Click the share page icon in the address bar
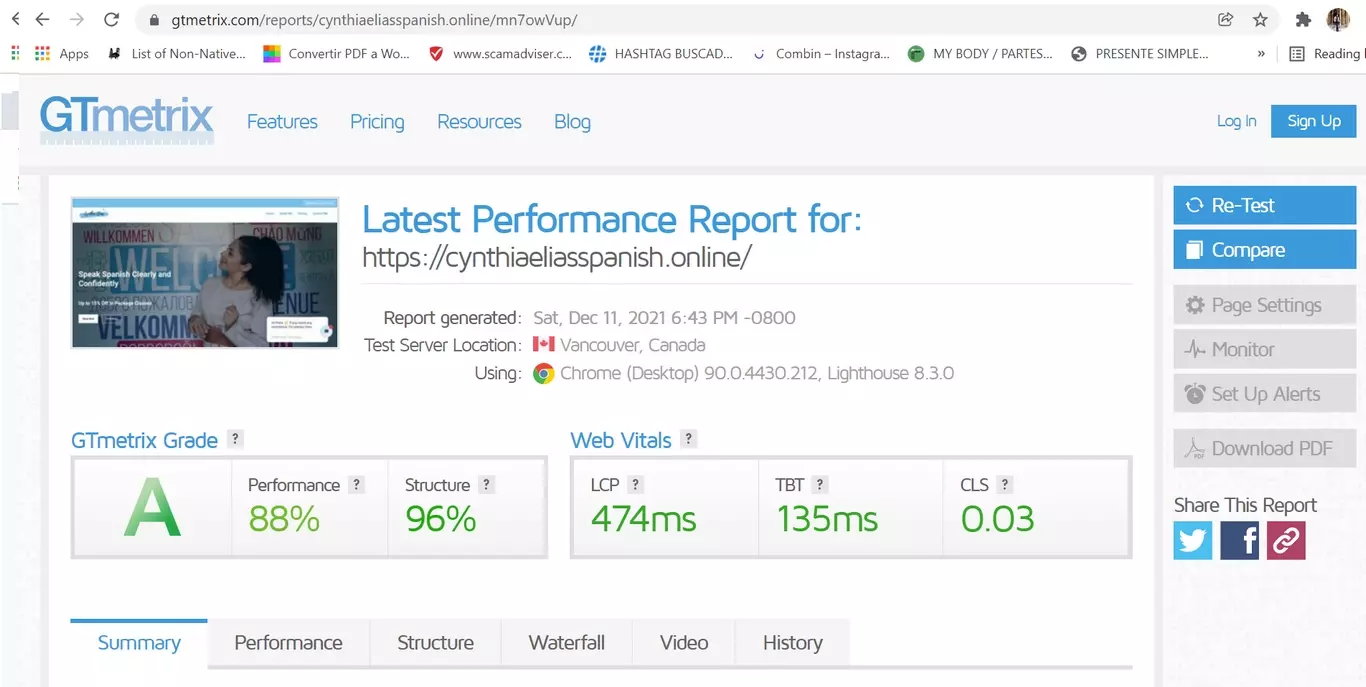This screenshot has width=1366, height=687. [1225, 19]
